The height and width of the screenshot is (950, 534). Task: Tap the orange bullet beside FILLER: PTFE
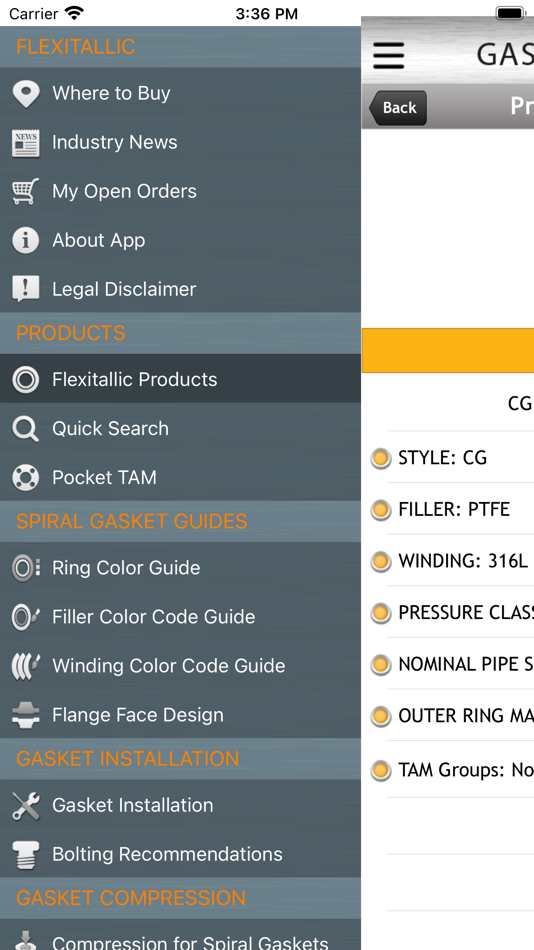(x=381, y=510)
